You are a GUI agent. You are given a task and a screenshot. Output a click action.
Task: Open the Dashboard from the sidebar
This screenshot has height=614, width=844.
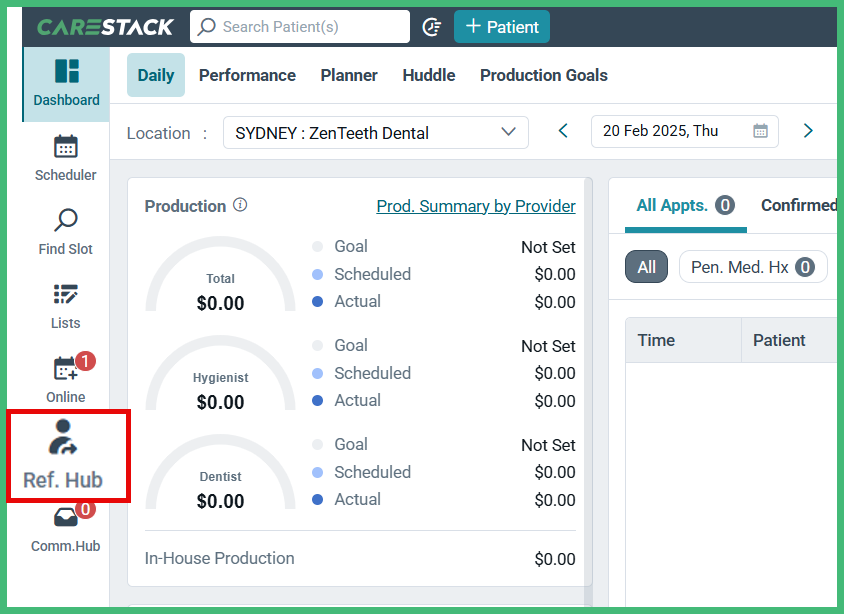tap(65, 85)
